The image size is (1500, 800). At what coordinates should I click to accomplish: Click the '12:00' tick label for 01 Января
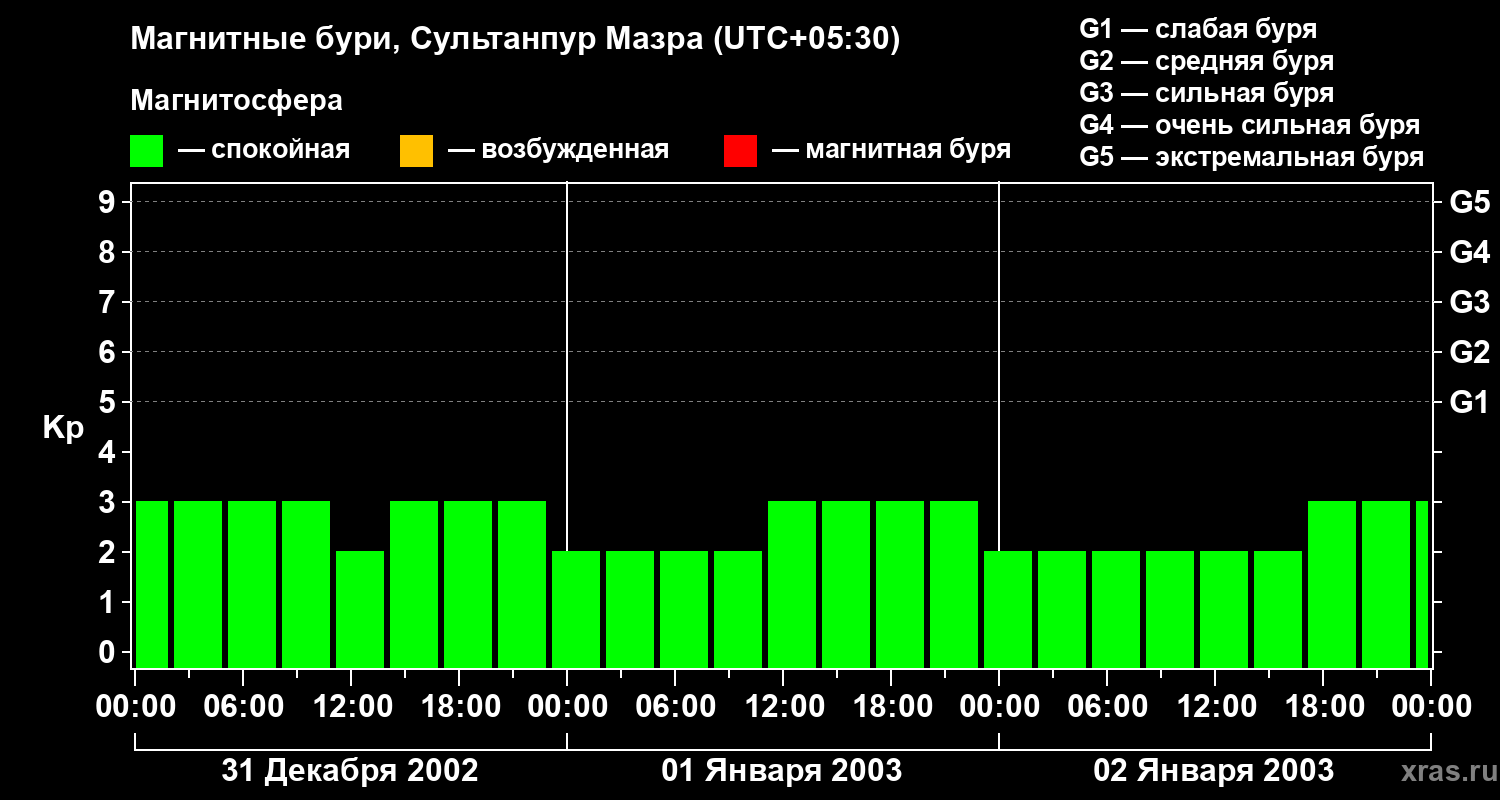[x=783, y=707]
